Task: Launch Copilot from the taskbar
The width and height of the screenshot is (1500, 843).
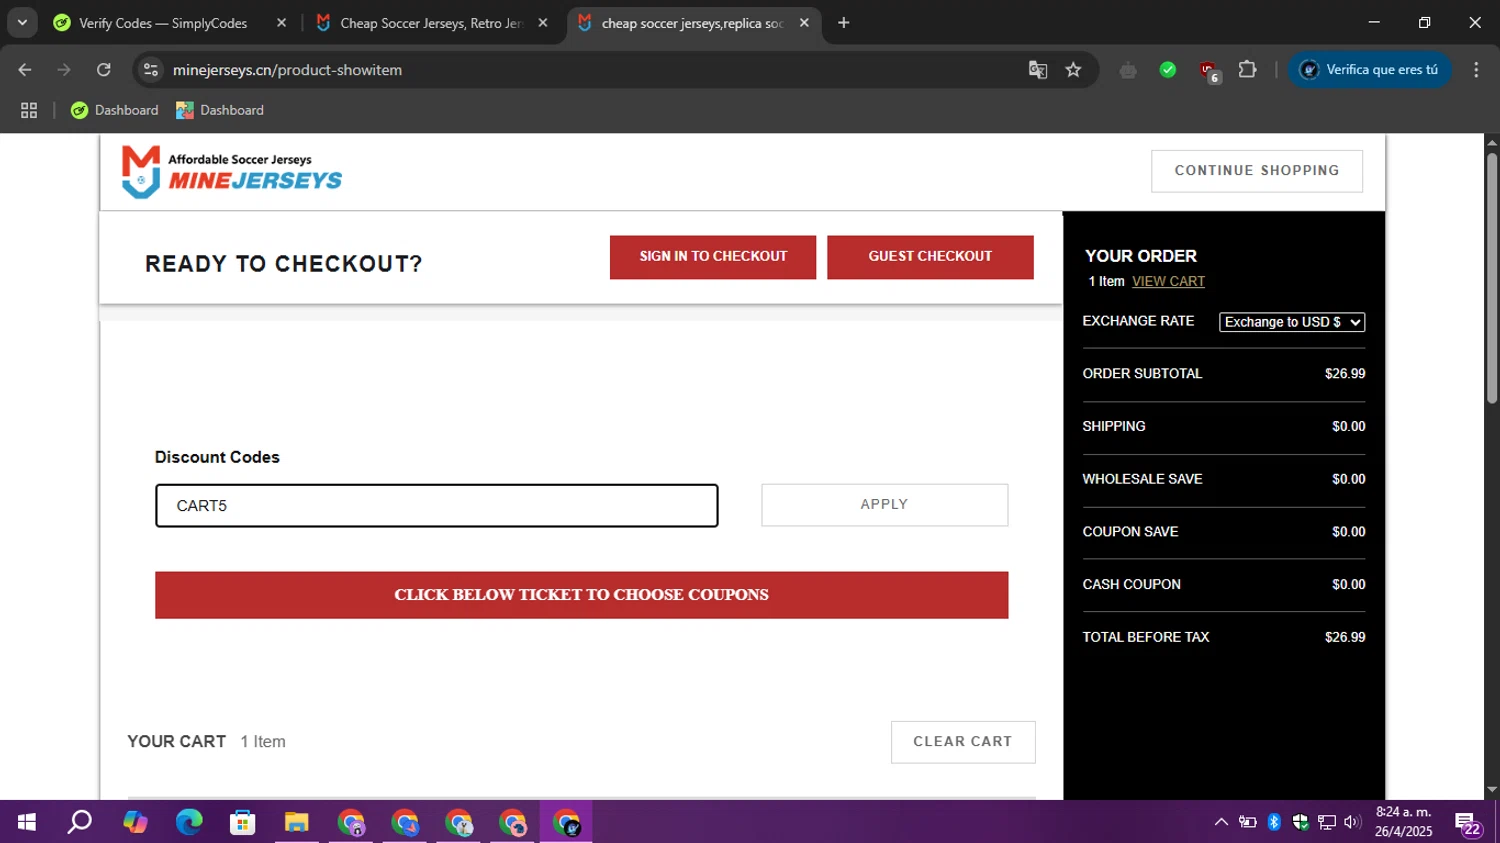Action: click(135, 822)
